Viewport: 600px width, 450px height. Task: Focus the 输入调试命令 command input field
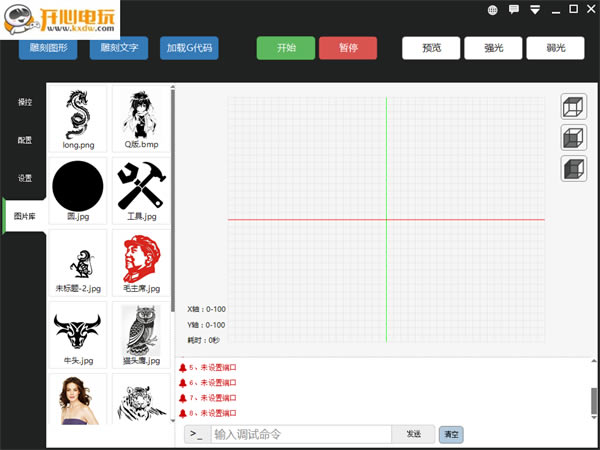[301, 434]
